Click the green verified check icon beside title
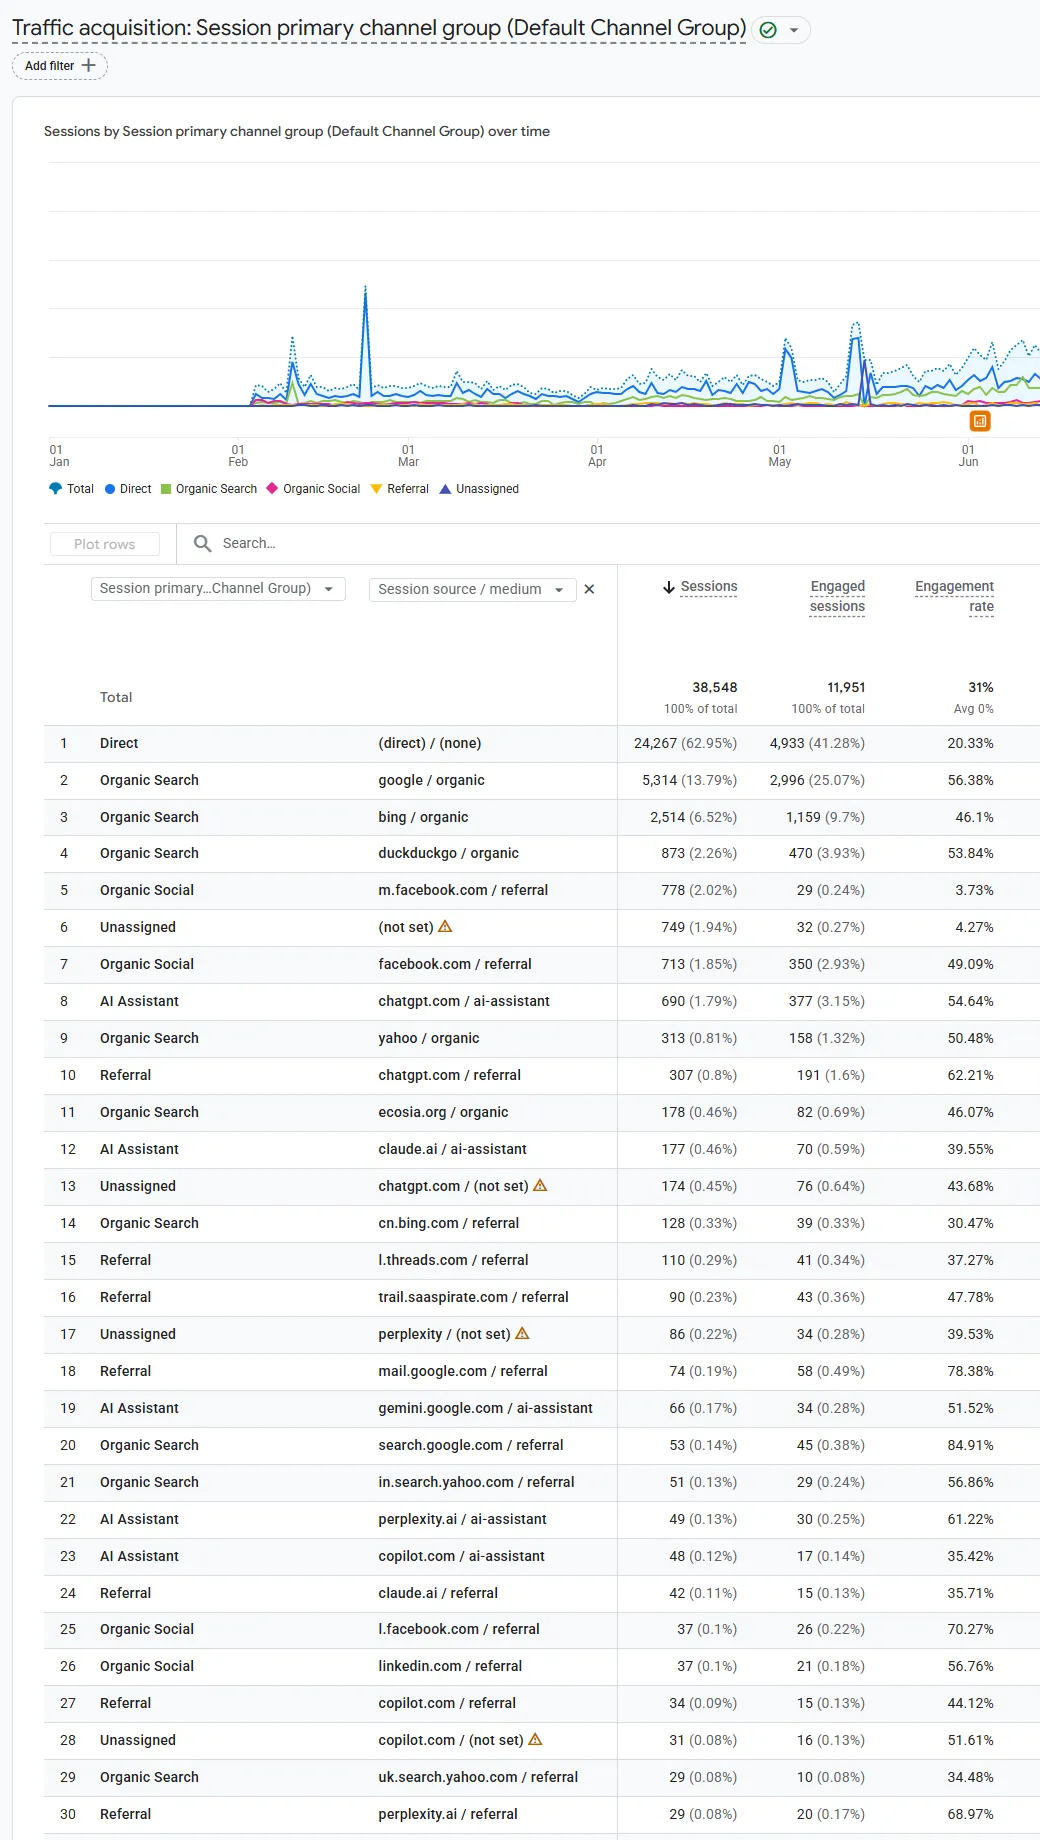 [768, 30]
